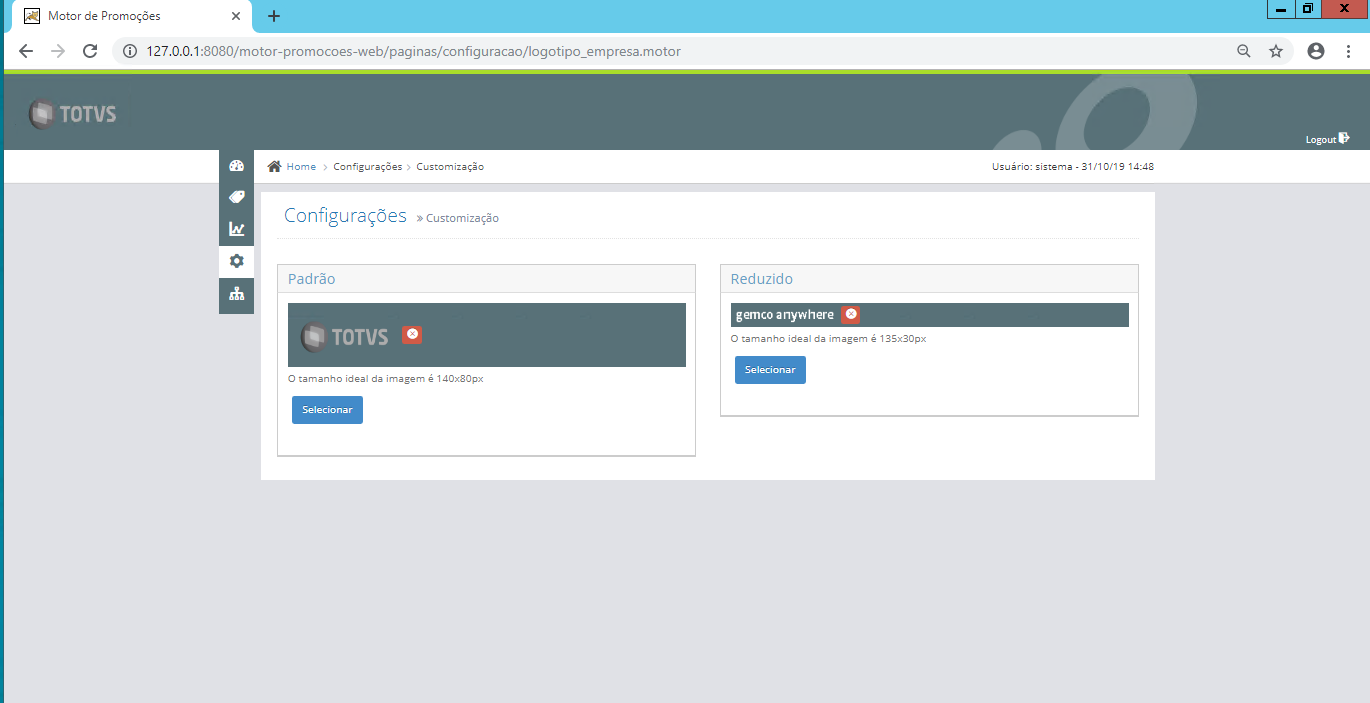
Task: Open the dashboard gauge sidebar icon
Action: pos(236,166)
